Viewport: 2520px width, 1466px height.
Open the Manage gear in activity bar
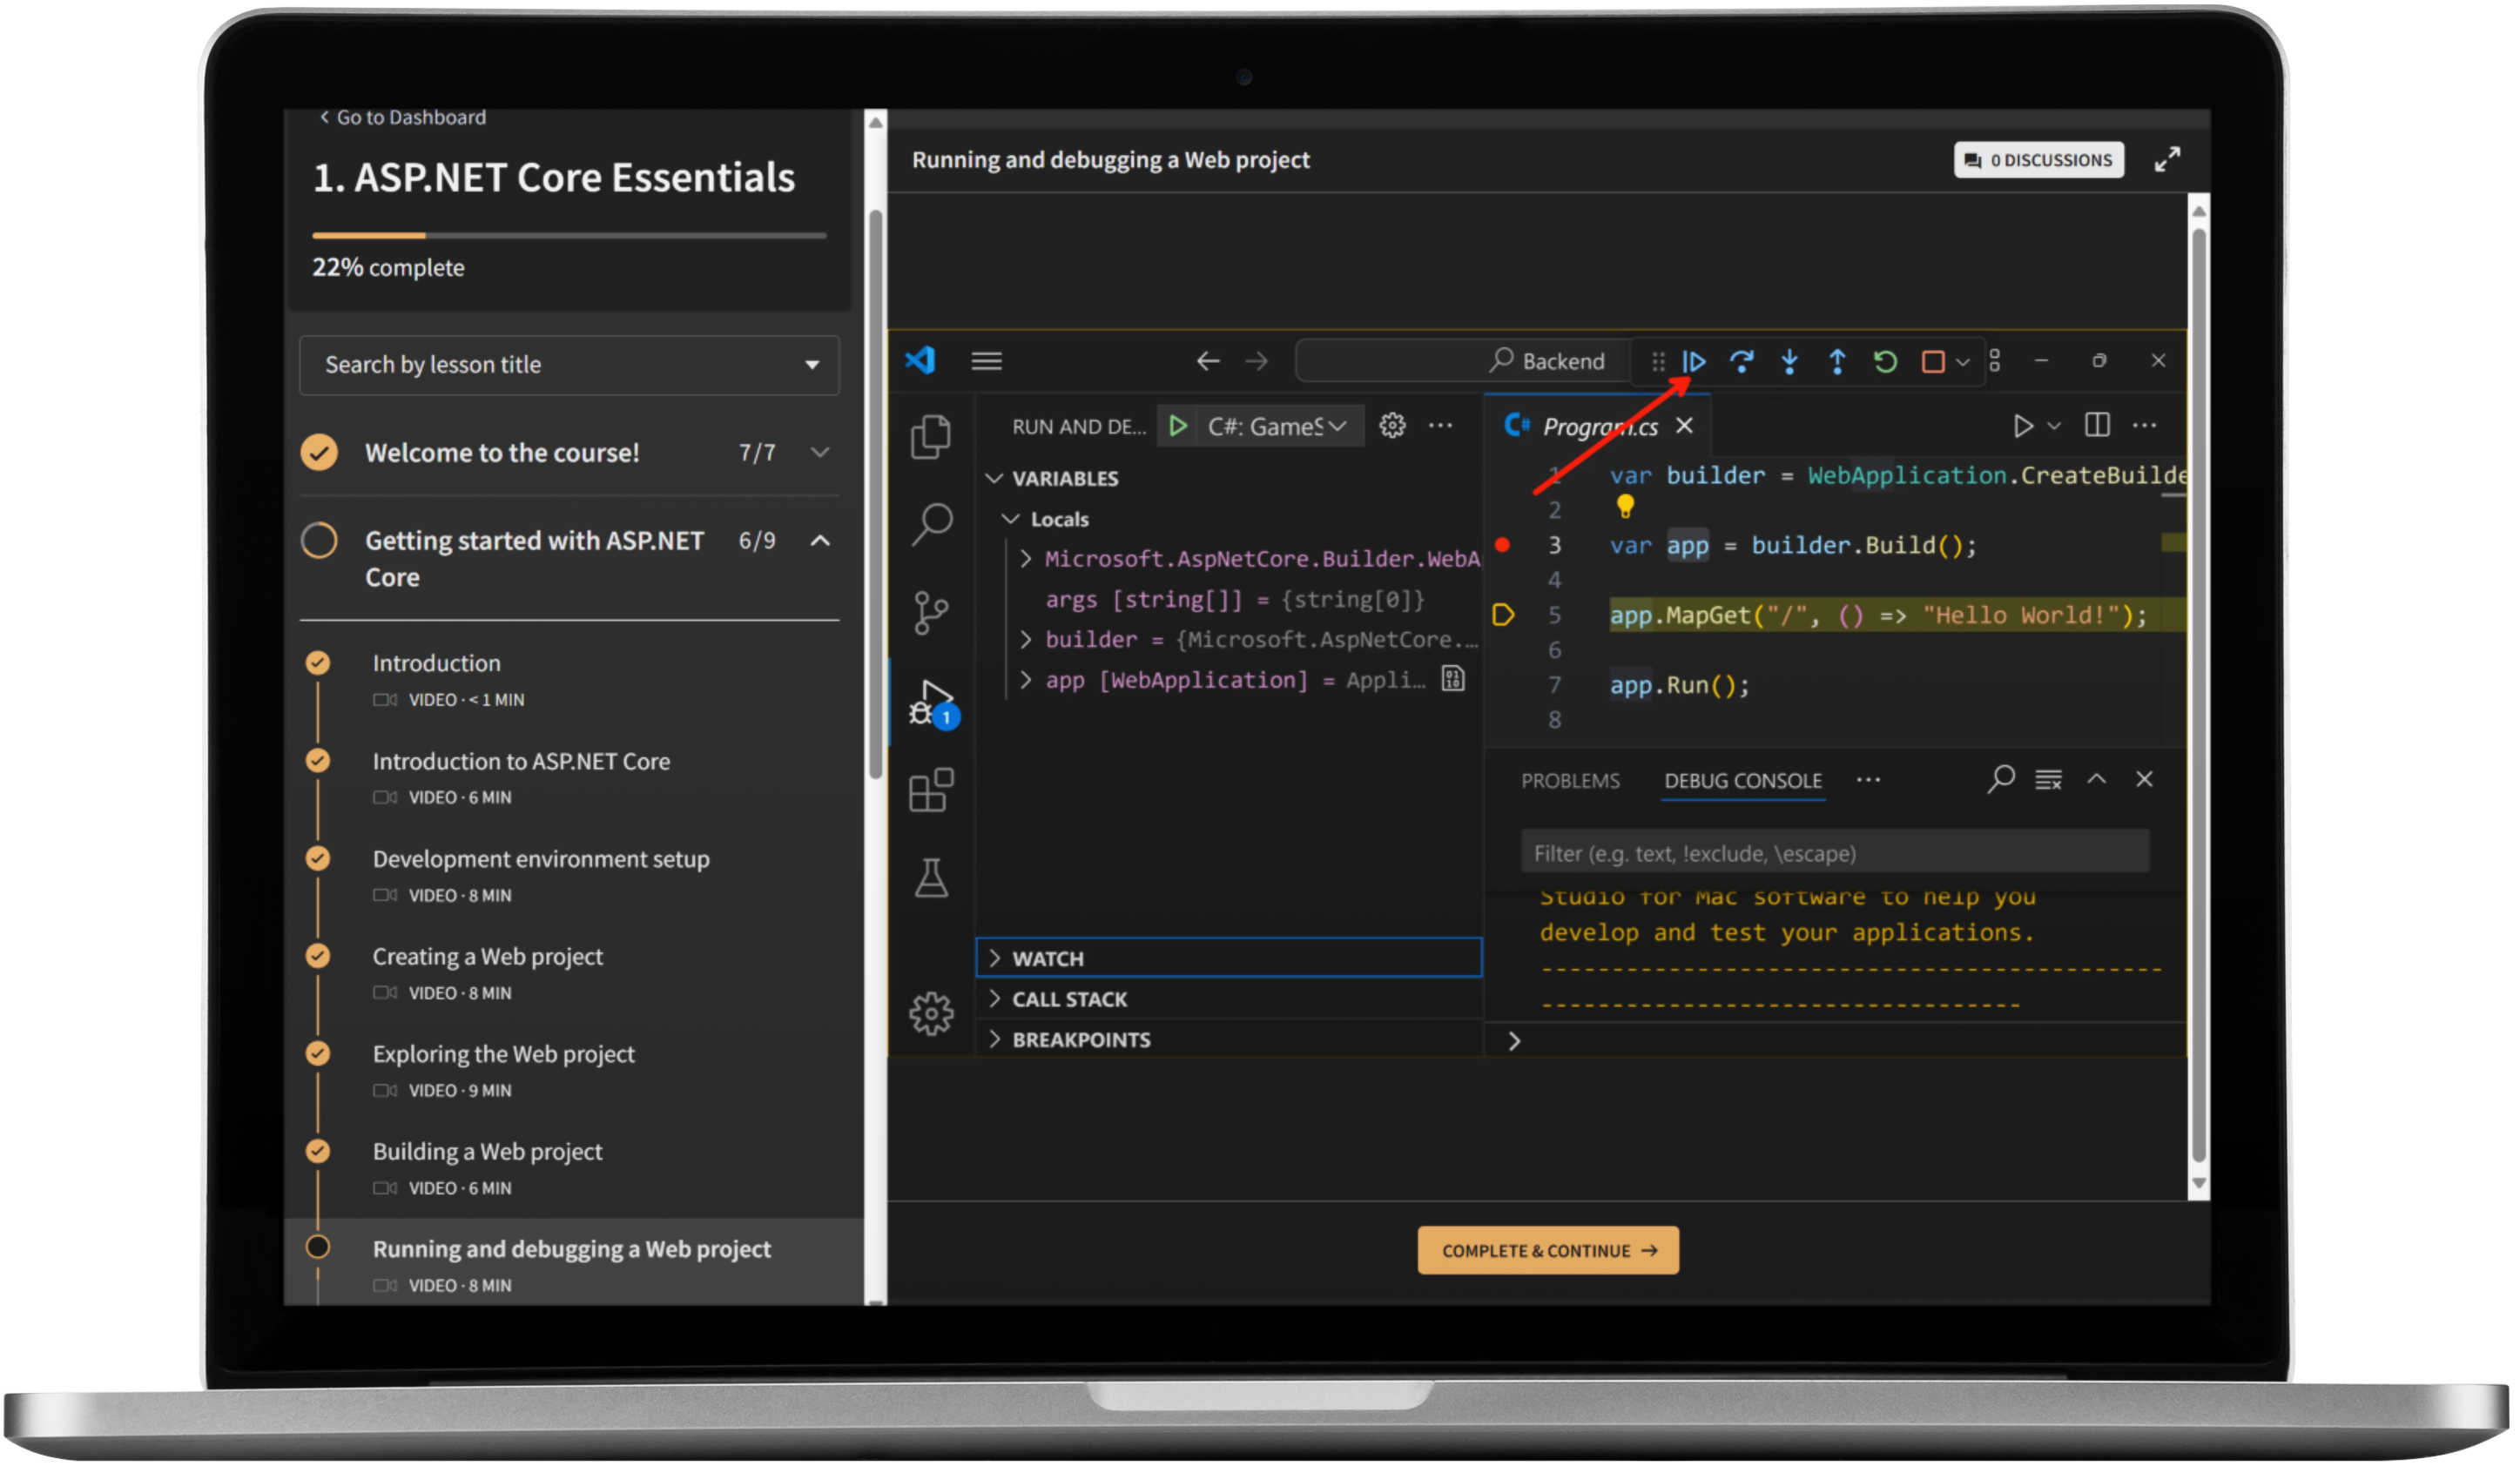coord(931,1014)
